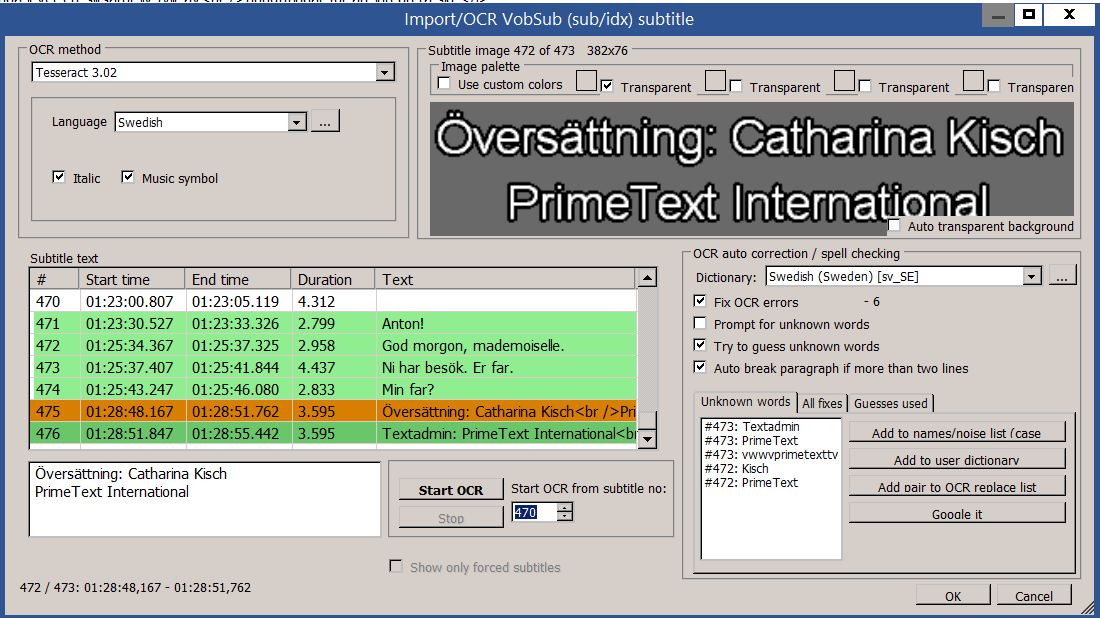
Task: Select subtitle row 471 with text Anton!
Action: point(333,323)
